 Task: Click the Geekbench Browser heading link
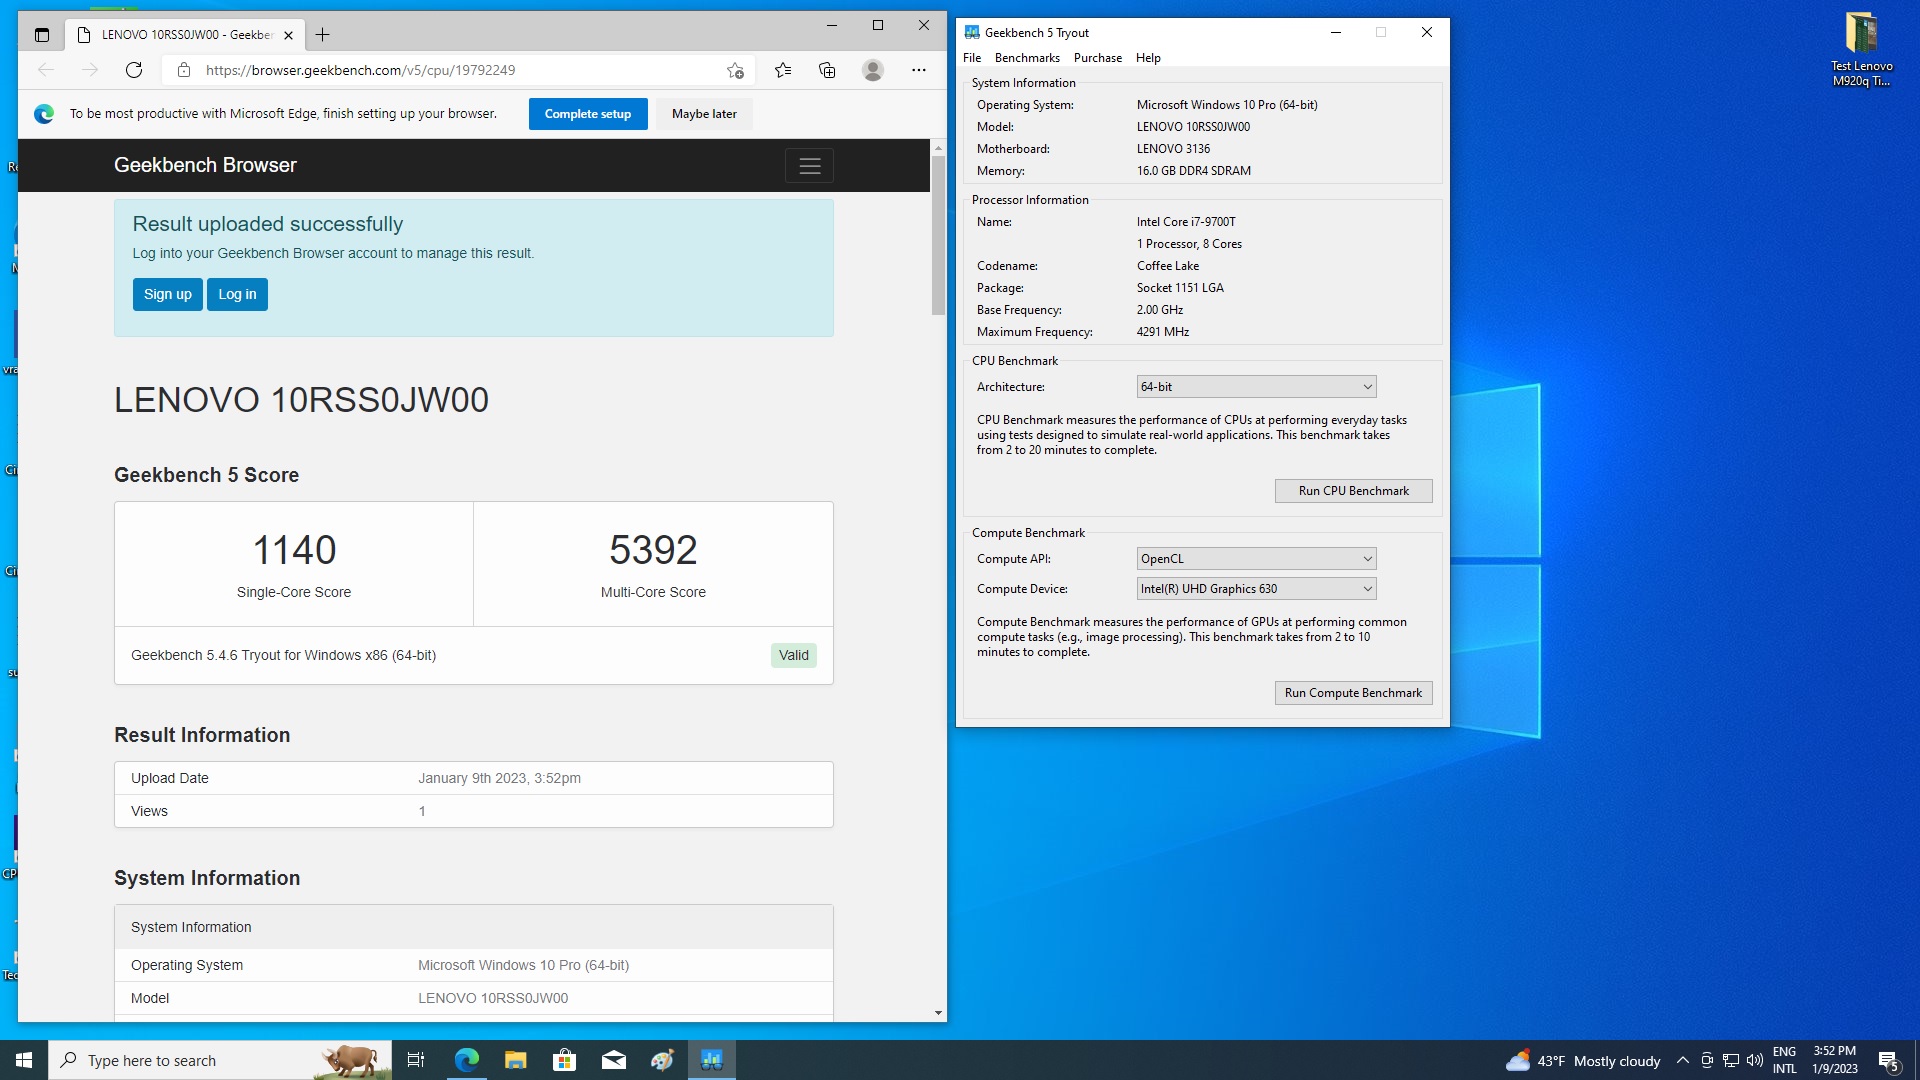click(x=205, y=165)
